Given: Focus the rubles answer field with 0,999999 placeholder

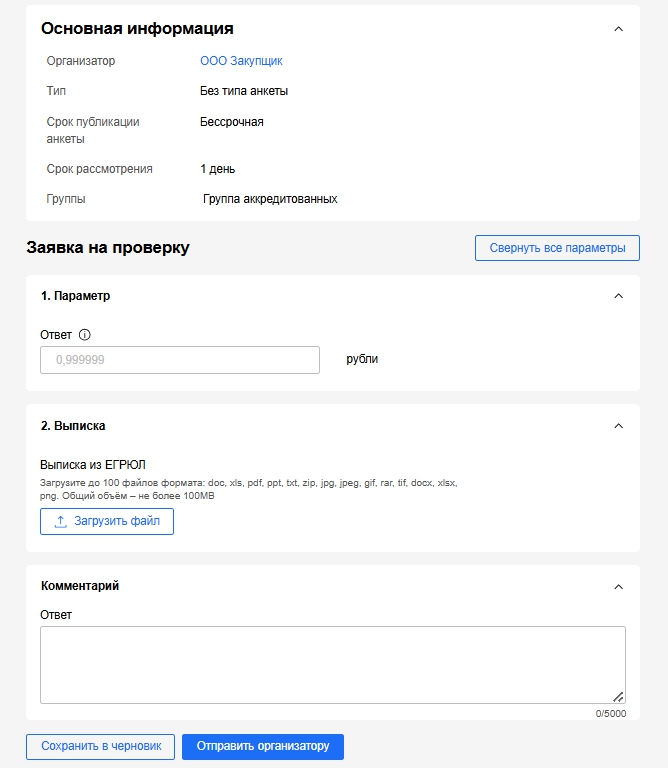Looking at the screenshot, I should click(180, 360).
